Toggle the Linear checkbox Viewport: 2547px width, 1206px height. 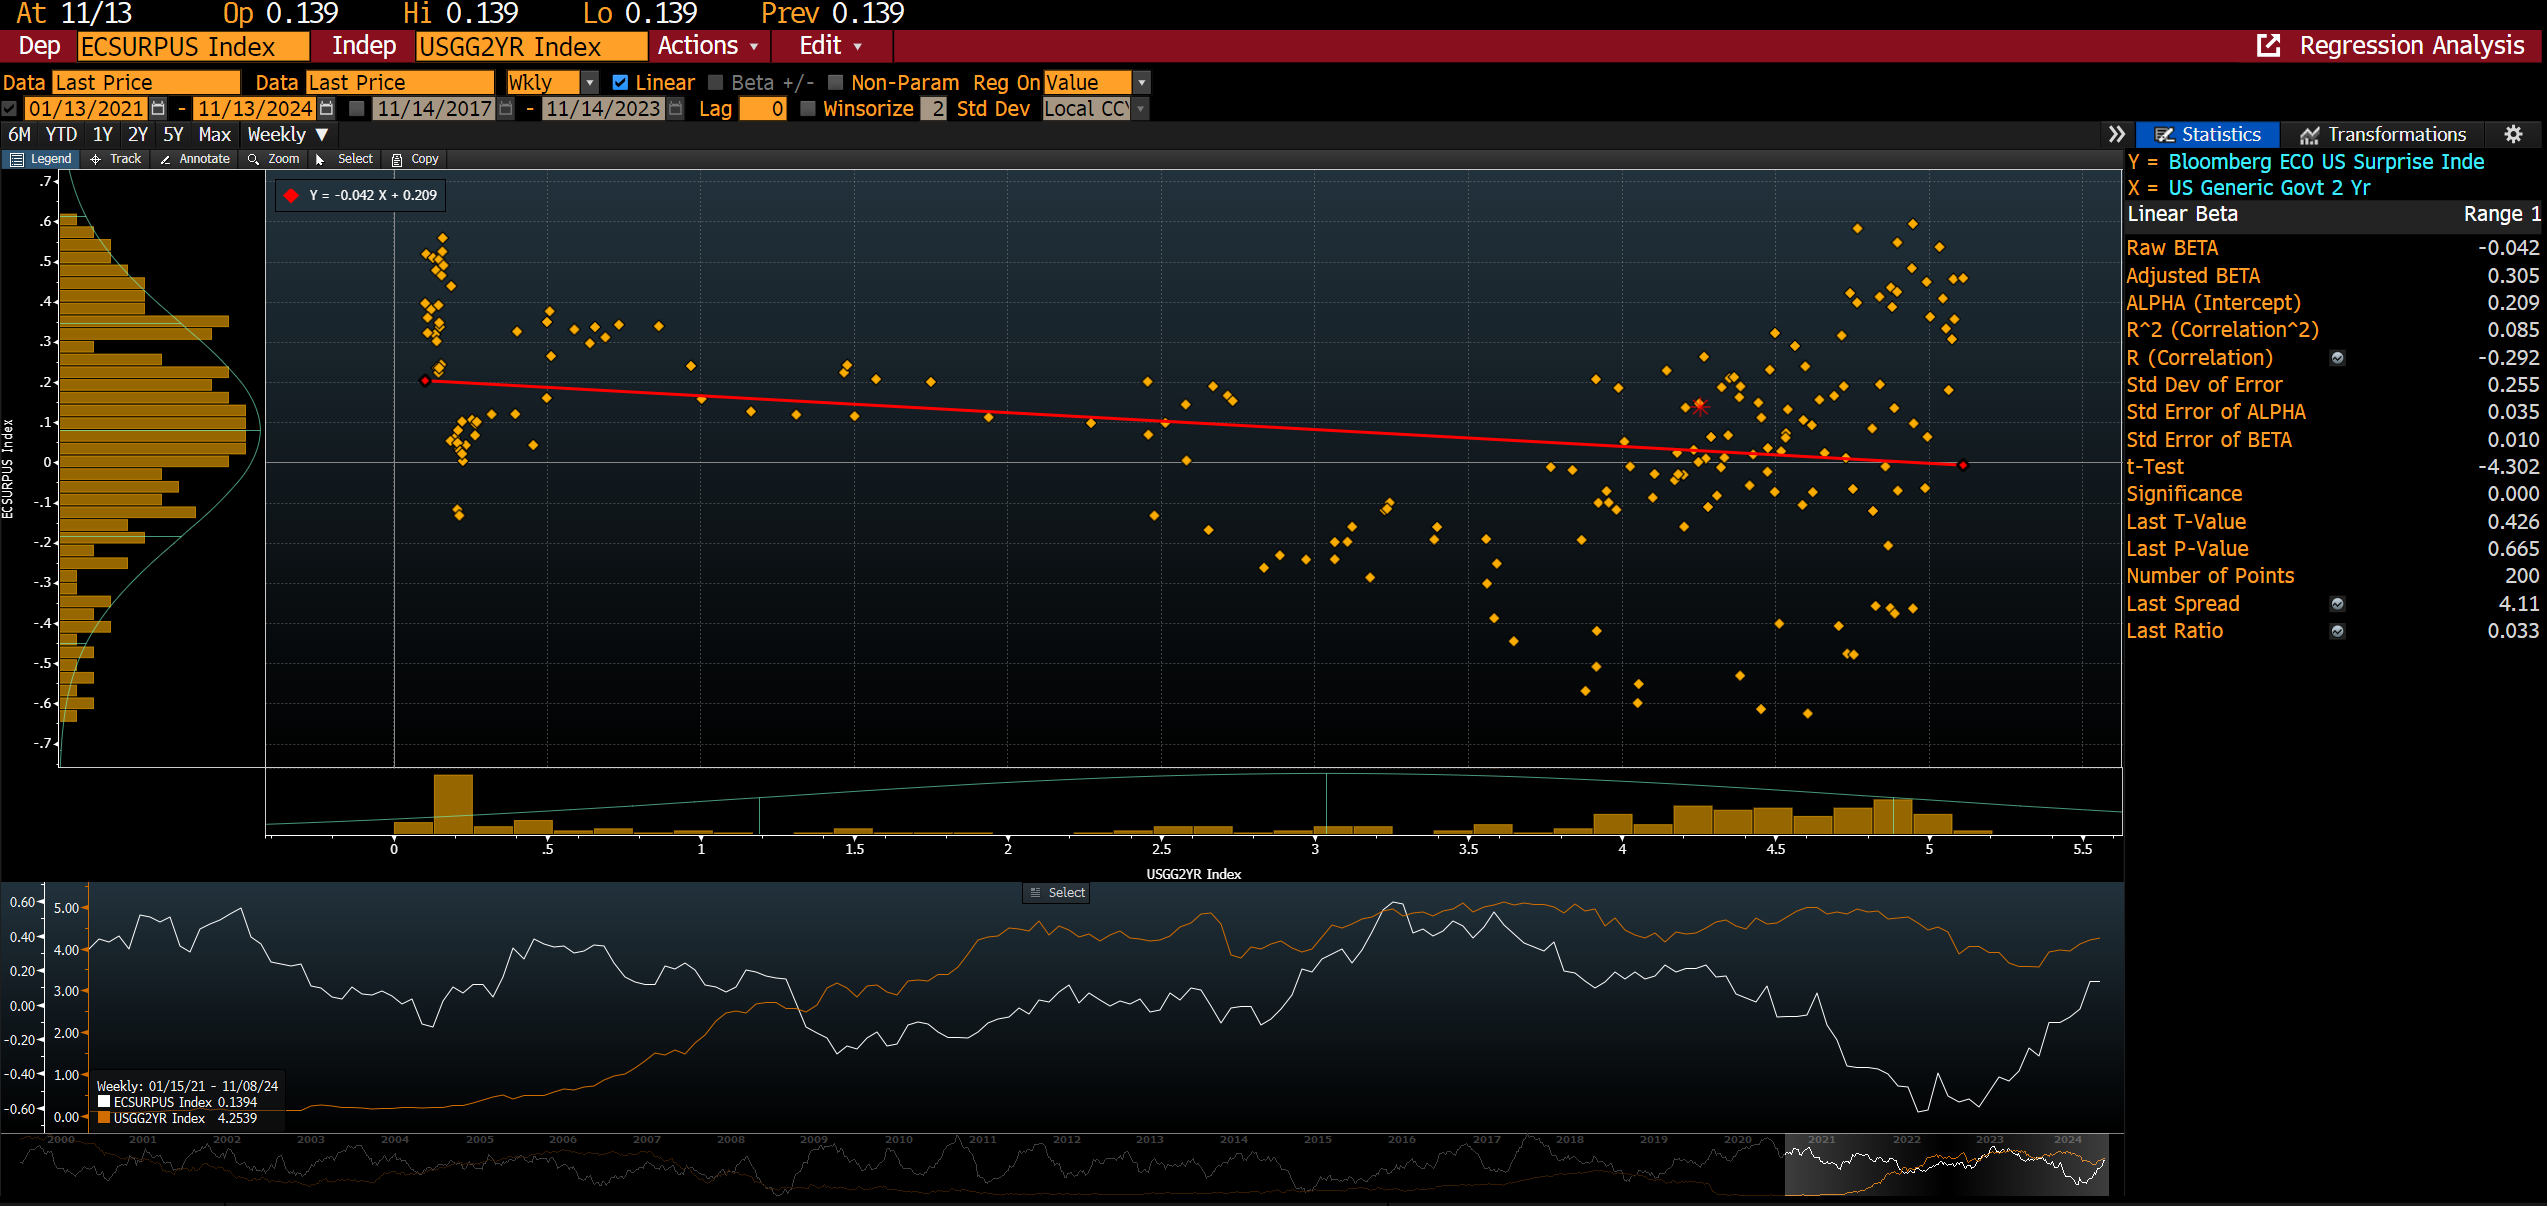click(620, 82)
